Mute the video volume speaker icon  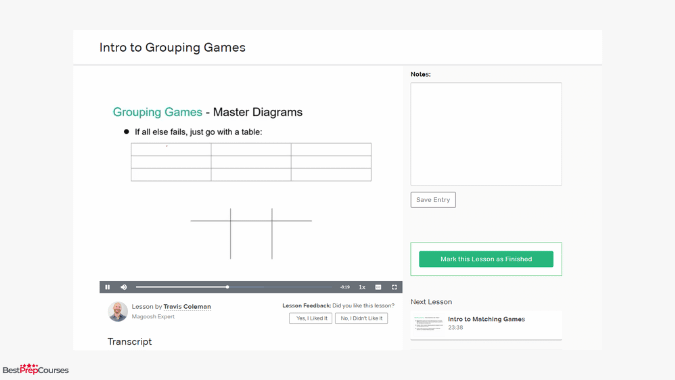[x=124, y=287]
